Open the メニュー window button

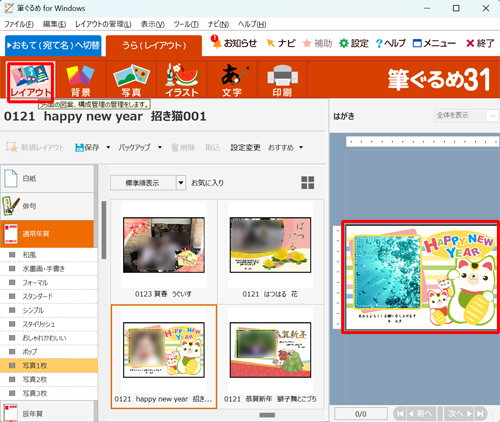(434, 43)
